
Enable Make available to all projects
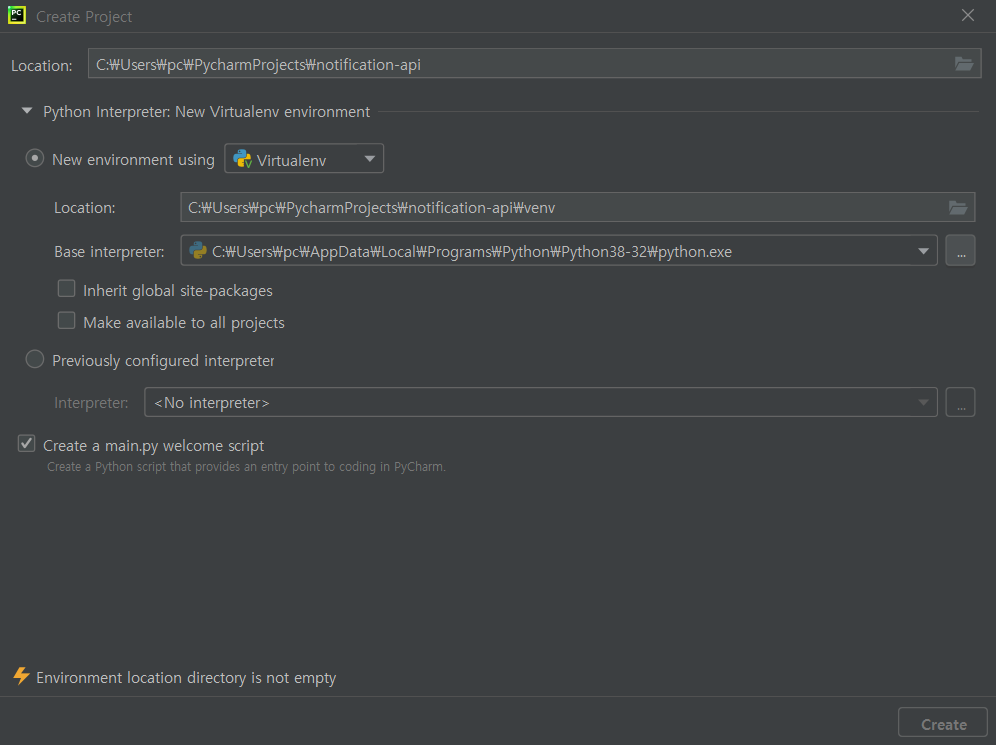coord(66,321)
